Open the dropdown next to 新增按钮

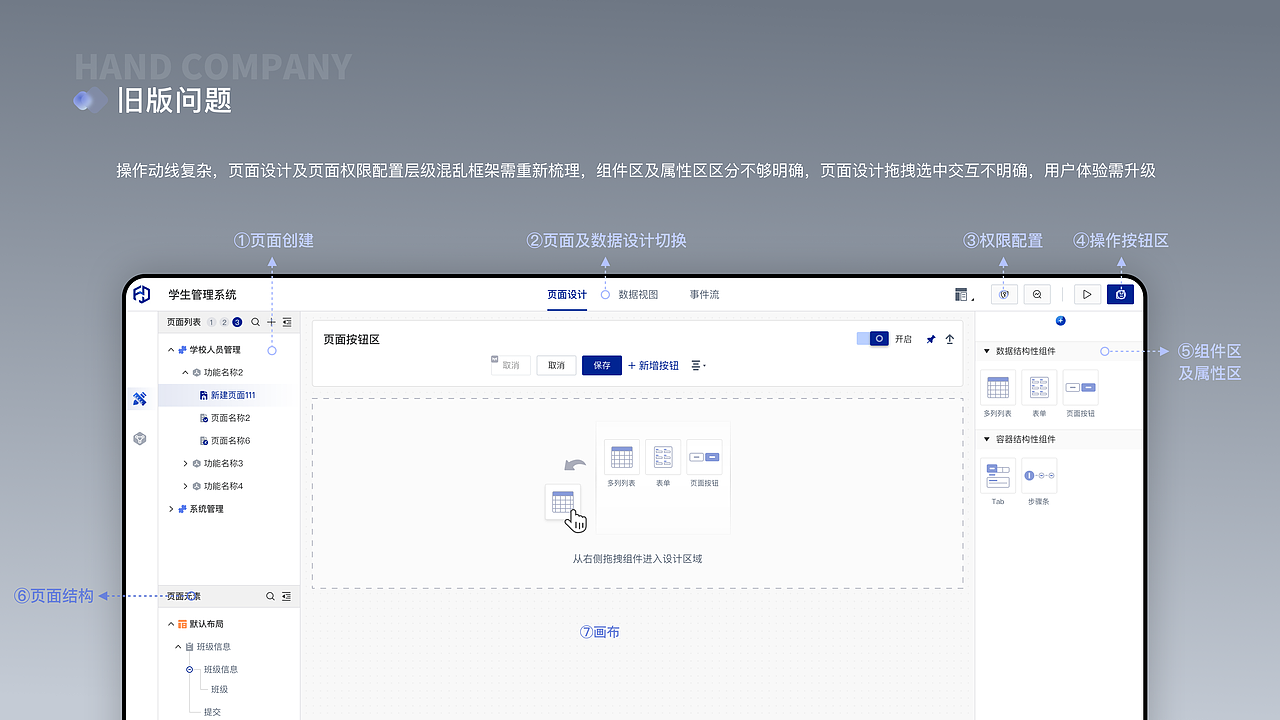(x=698, y=365)
